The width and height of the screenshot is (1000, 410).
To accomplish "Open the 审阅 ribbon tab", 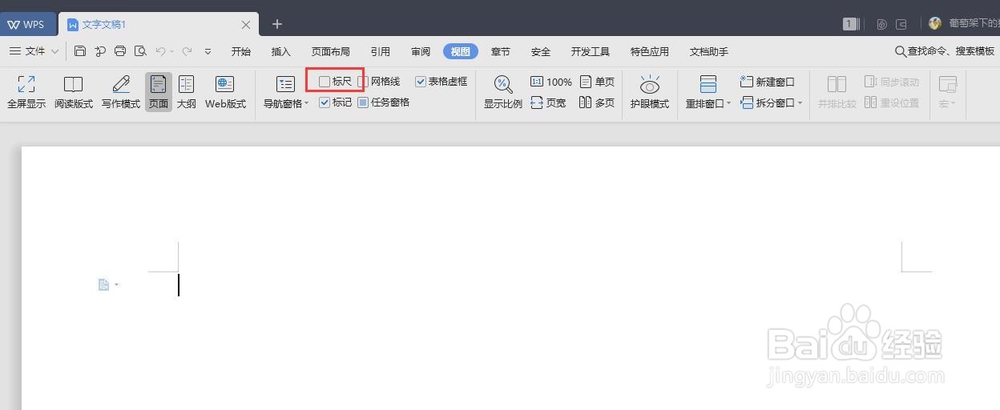I will [x=420, y=52].
